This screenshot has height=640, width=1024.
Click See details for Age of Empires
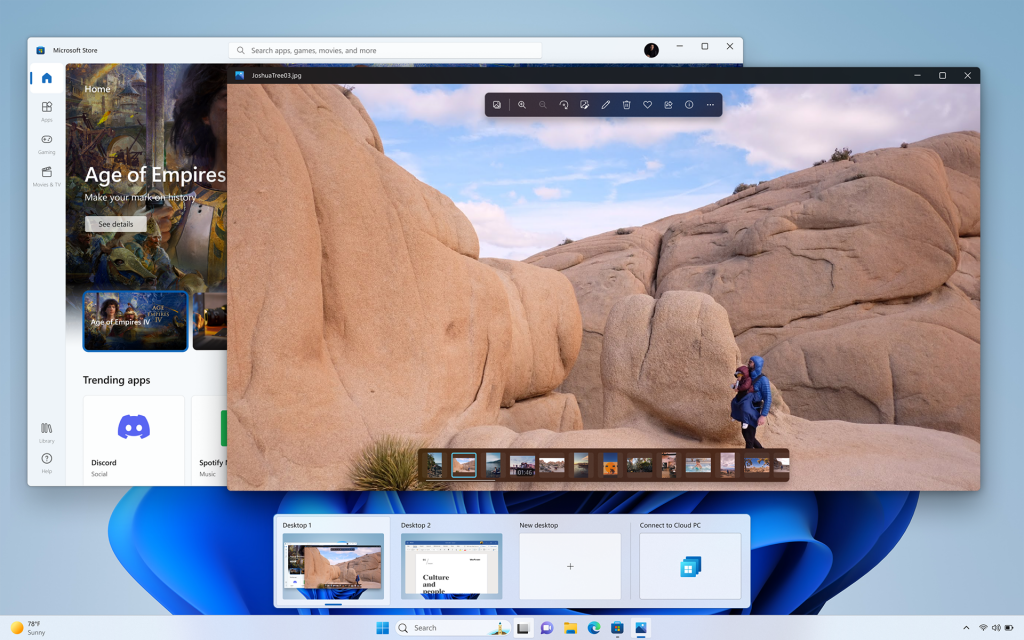pos(114,223)
